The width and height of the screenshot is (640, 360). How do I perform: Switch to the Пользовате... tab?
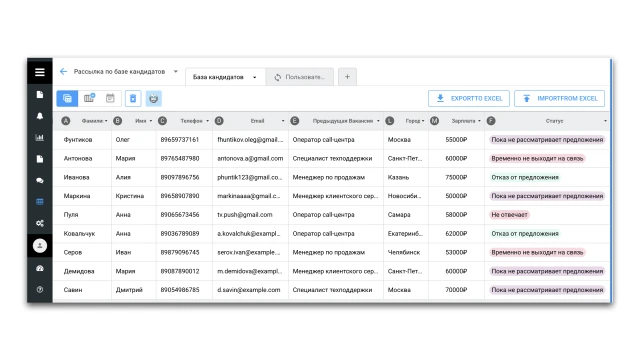(300, 77)
